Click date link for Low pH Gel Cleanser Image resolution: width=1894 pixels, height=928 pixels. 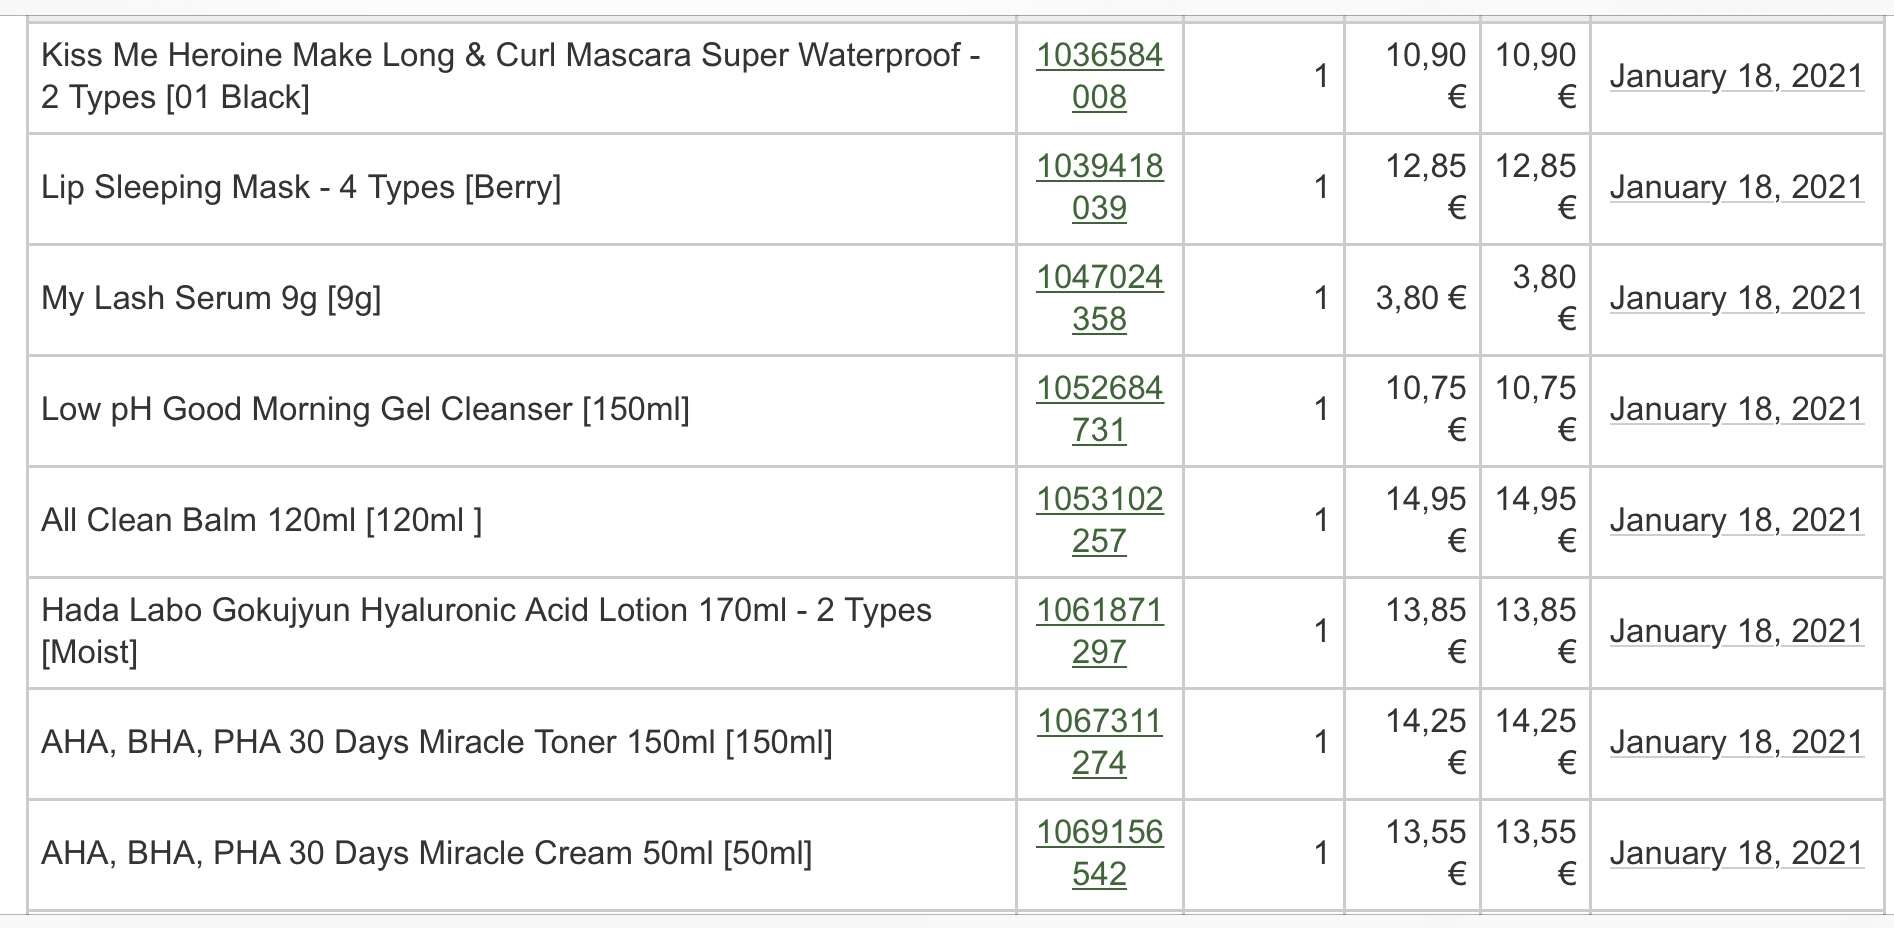coord(1736,409)
